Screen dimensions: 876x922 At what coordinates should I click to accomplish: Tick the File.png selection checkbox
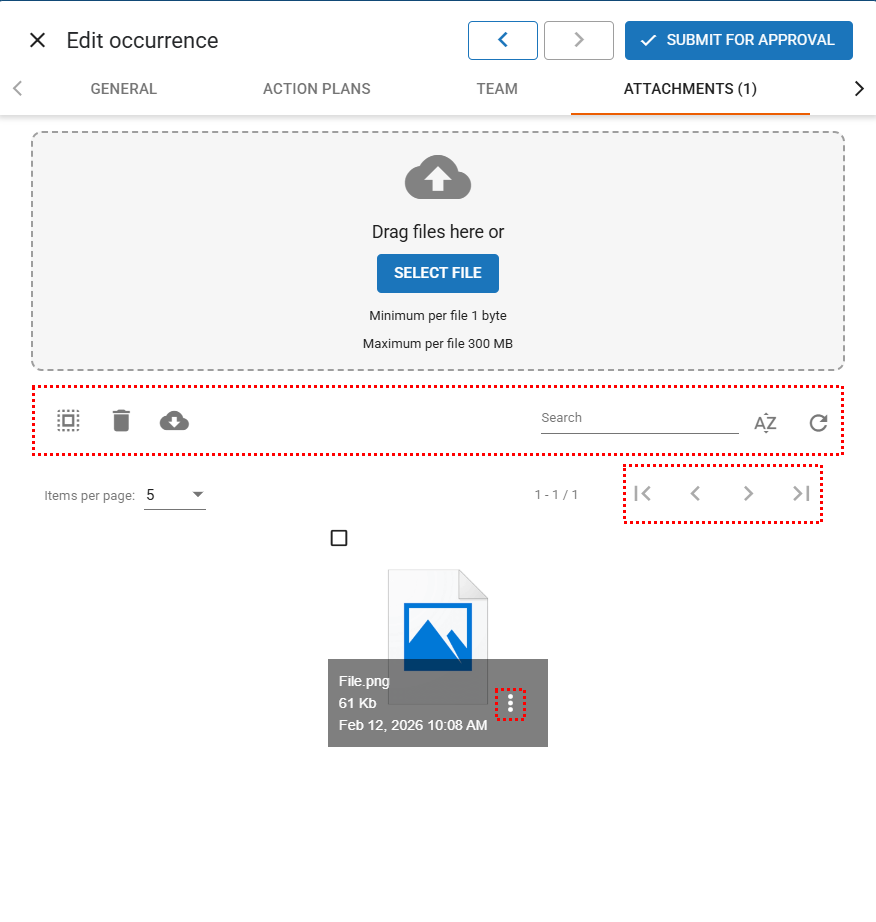[339, 539]
